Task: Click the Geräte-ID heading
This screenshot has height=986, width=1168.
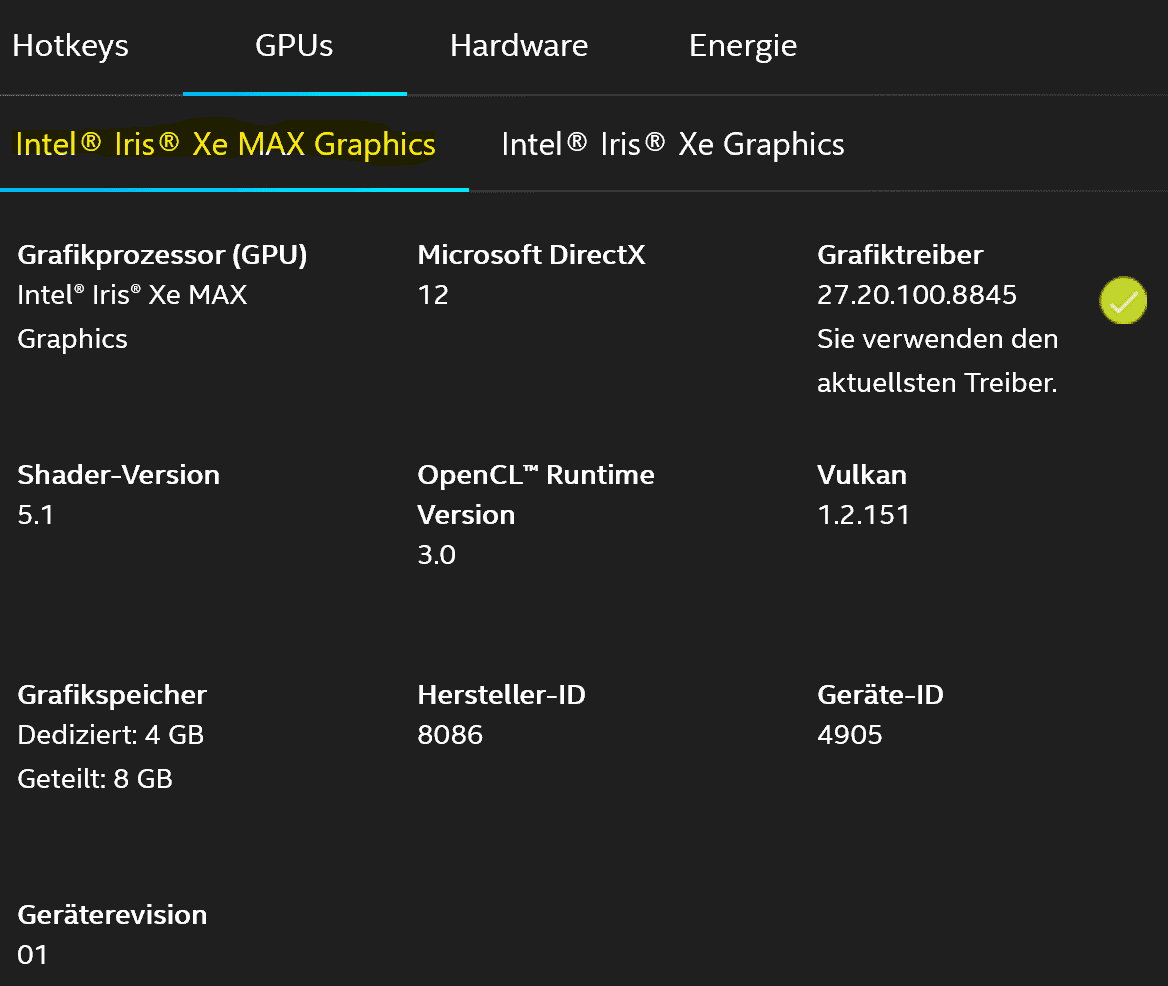Action: (x=880, y=695)
